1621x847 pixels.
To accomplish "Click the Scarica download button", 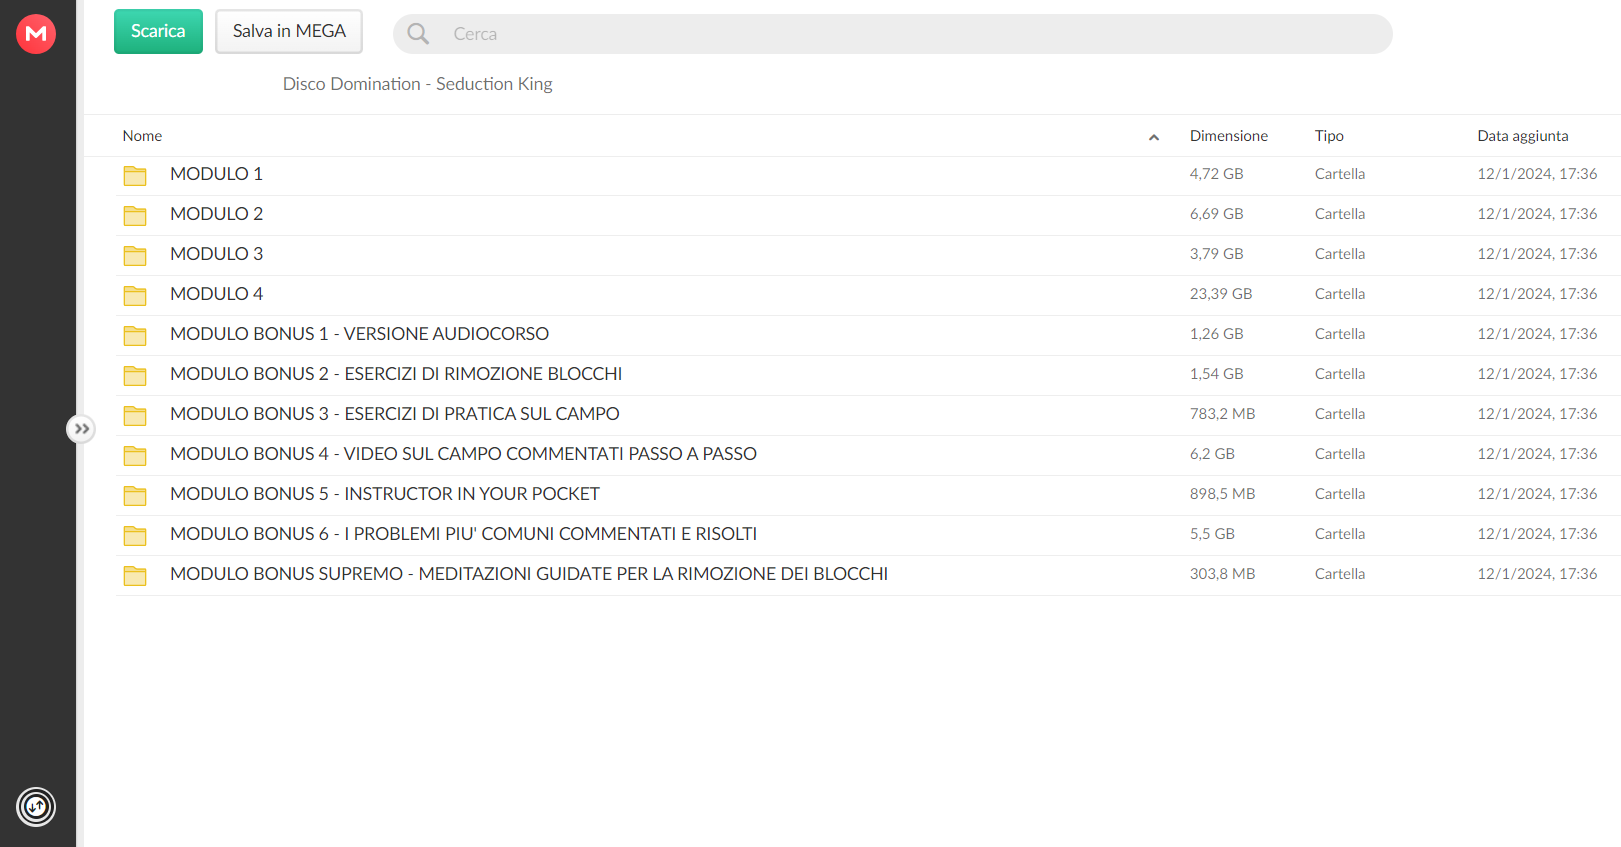I will pos(158,31).
